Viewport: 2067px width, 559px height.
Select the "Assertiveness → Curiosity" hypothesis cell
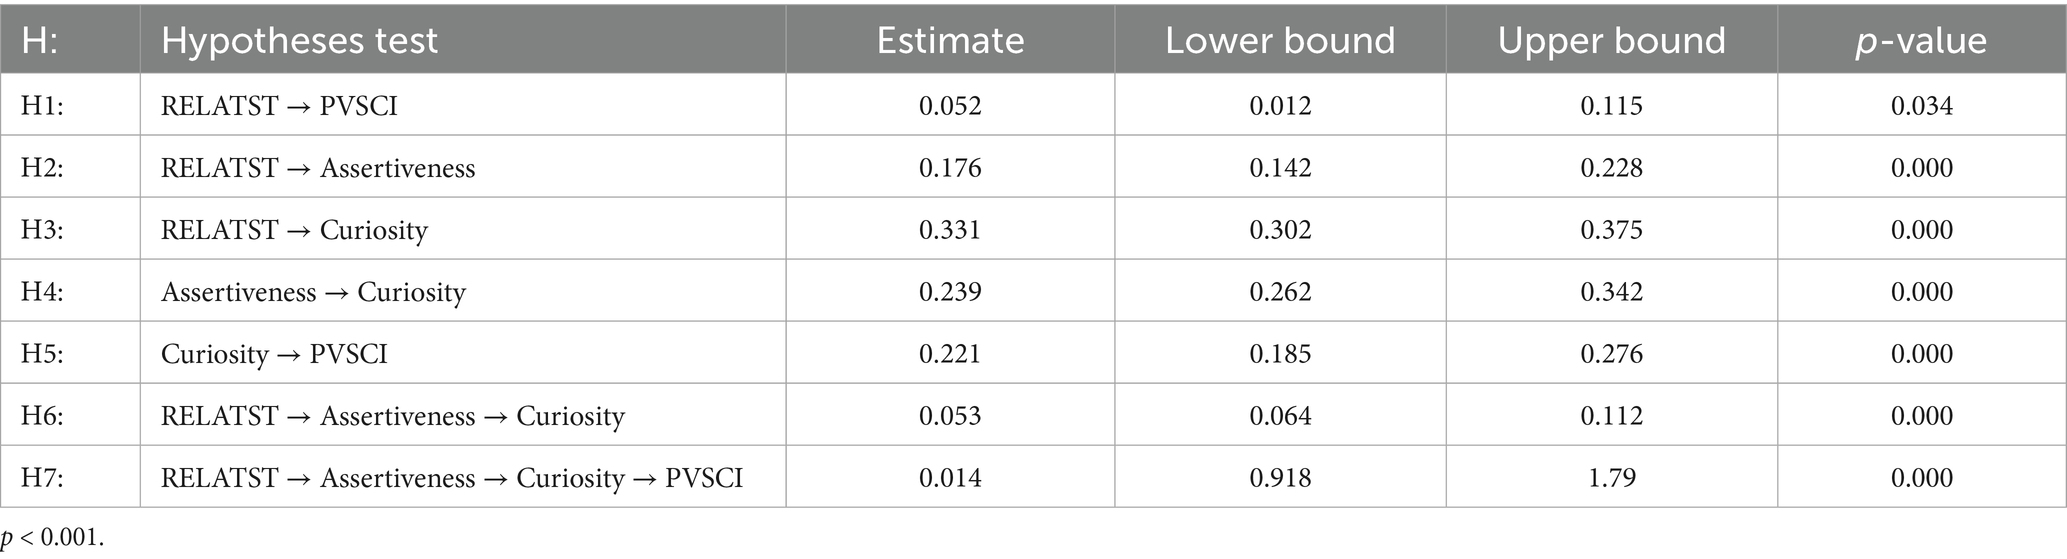click(313, 292)
